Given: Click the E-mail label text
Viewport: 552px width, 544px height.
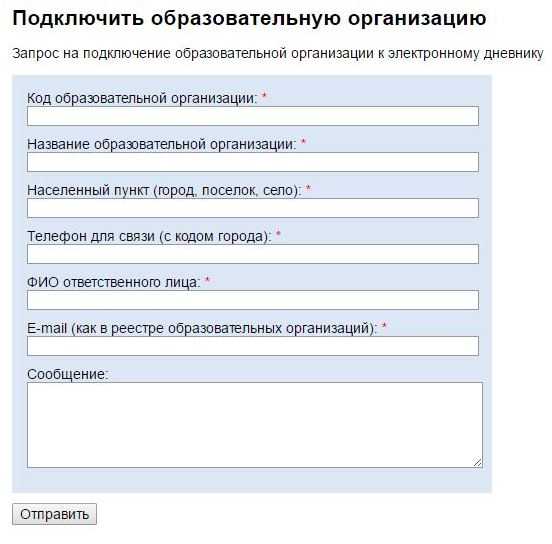Looking at the screenshot, I should (202, 329).
